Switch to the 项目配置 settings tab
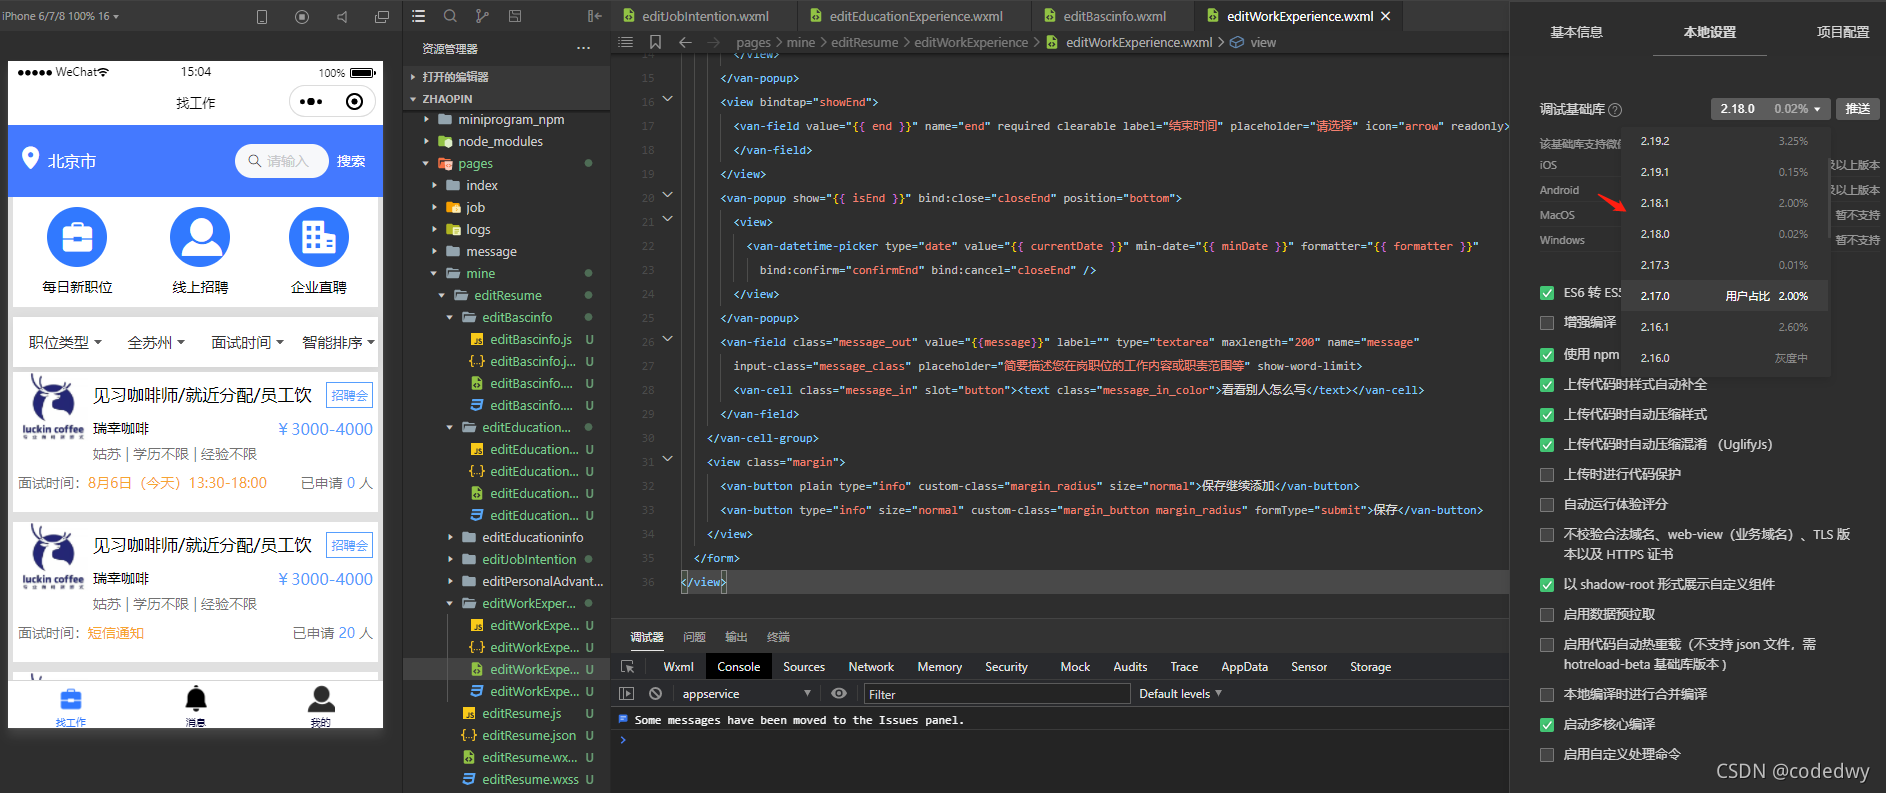Screen dimensions: 1886x793 [x=1842, y=32]
